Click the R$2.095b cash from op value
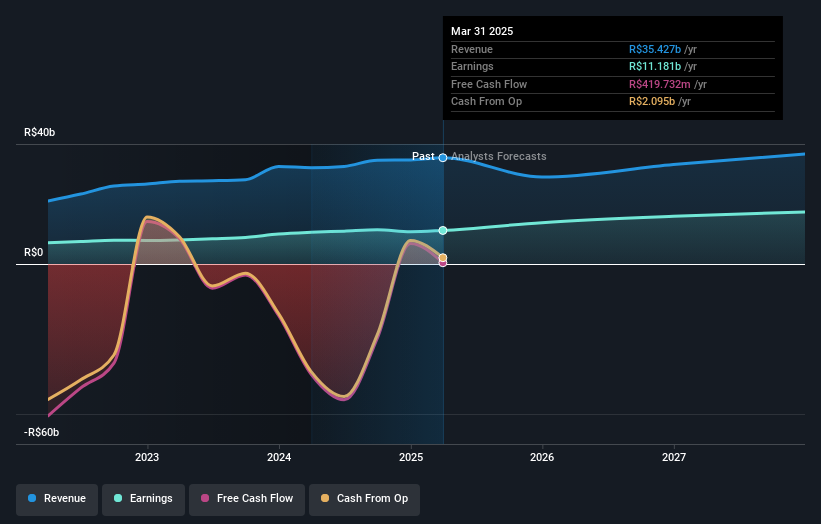Viewport: 821px width, 524px height. point(652,102)
